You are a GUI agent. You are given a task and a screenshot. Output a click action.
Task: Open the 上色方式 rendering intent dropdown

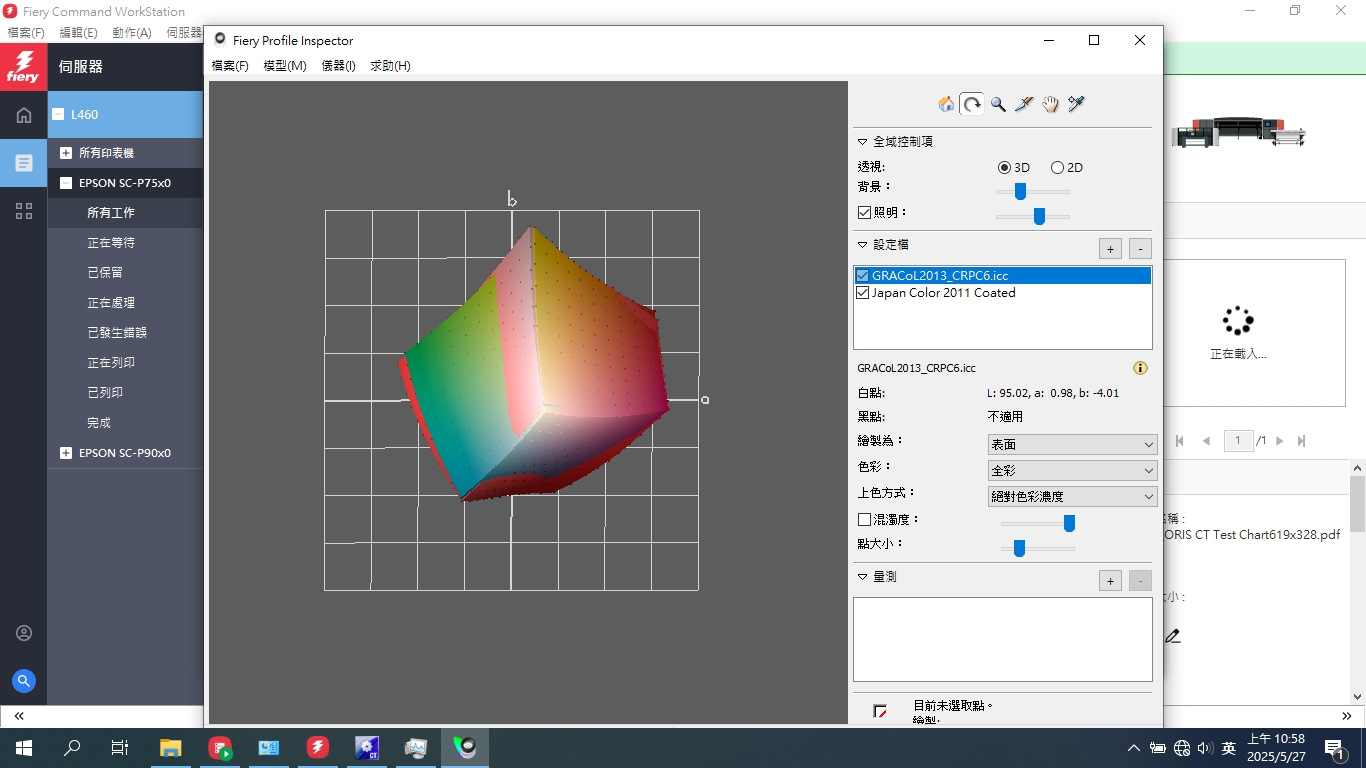click(1072, 496)
